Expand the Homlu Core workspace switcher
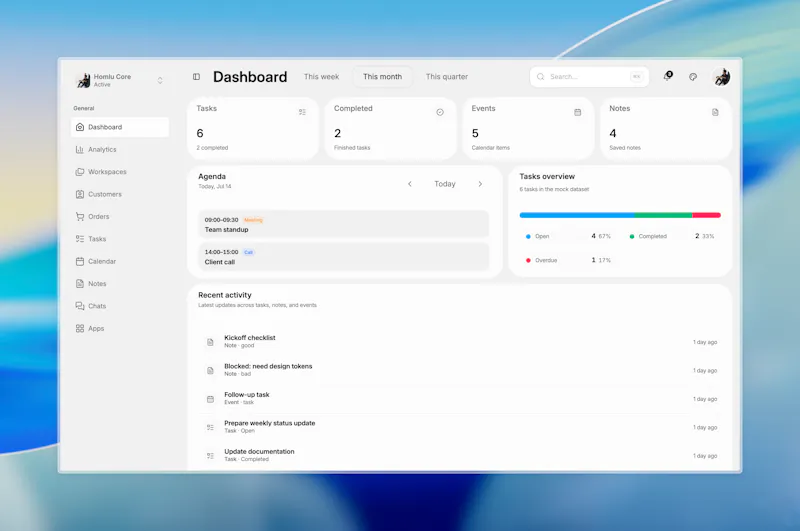Screen dimensions: 800x531 point(160,80)
